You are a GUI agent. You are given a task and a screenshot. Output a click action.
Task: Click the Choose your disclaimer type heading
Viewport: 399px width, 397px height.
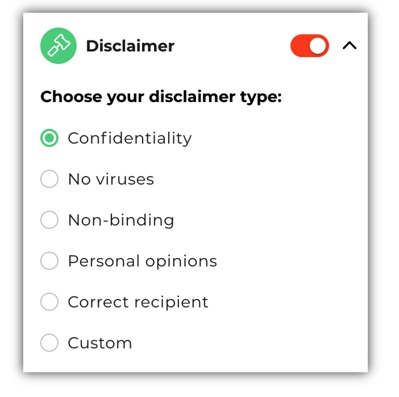pos(161,97)
